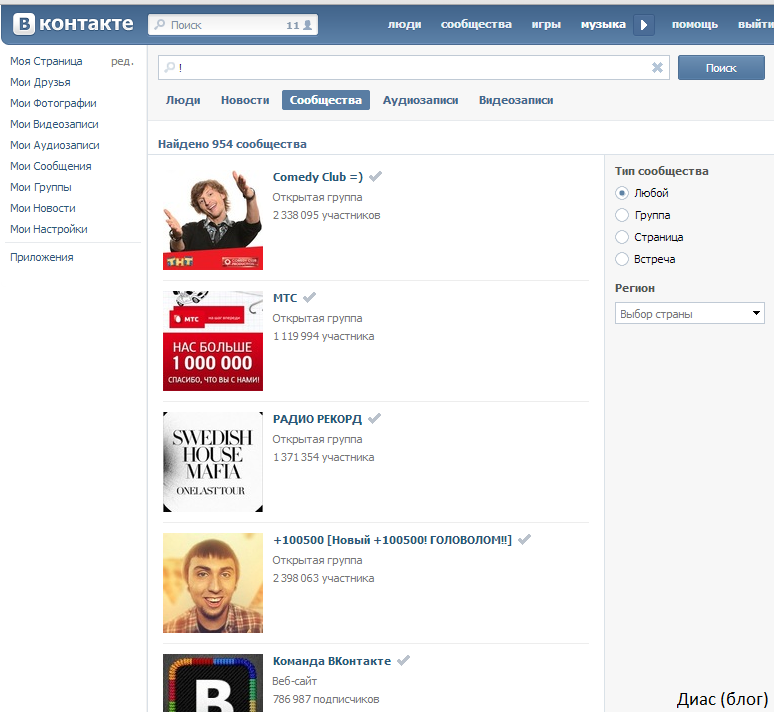Screen dimensions: 774x712
Task: Open люди in the top navigation
Action: (x=404, y=25)
